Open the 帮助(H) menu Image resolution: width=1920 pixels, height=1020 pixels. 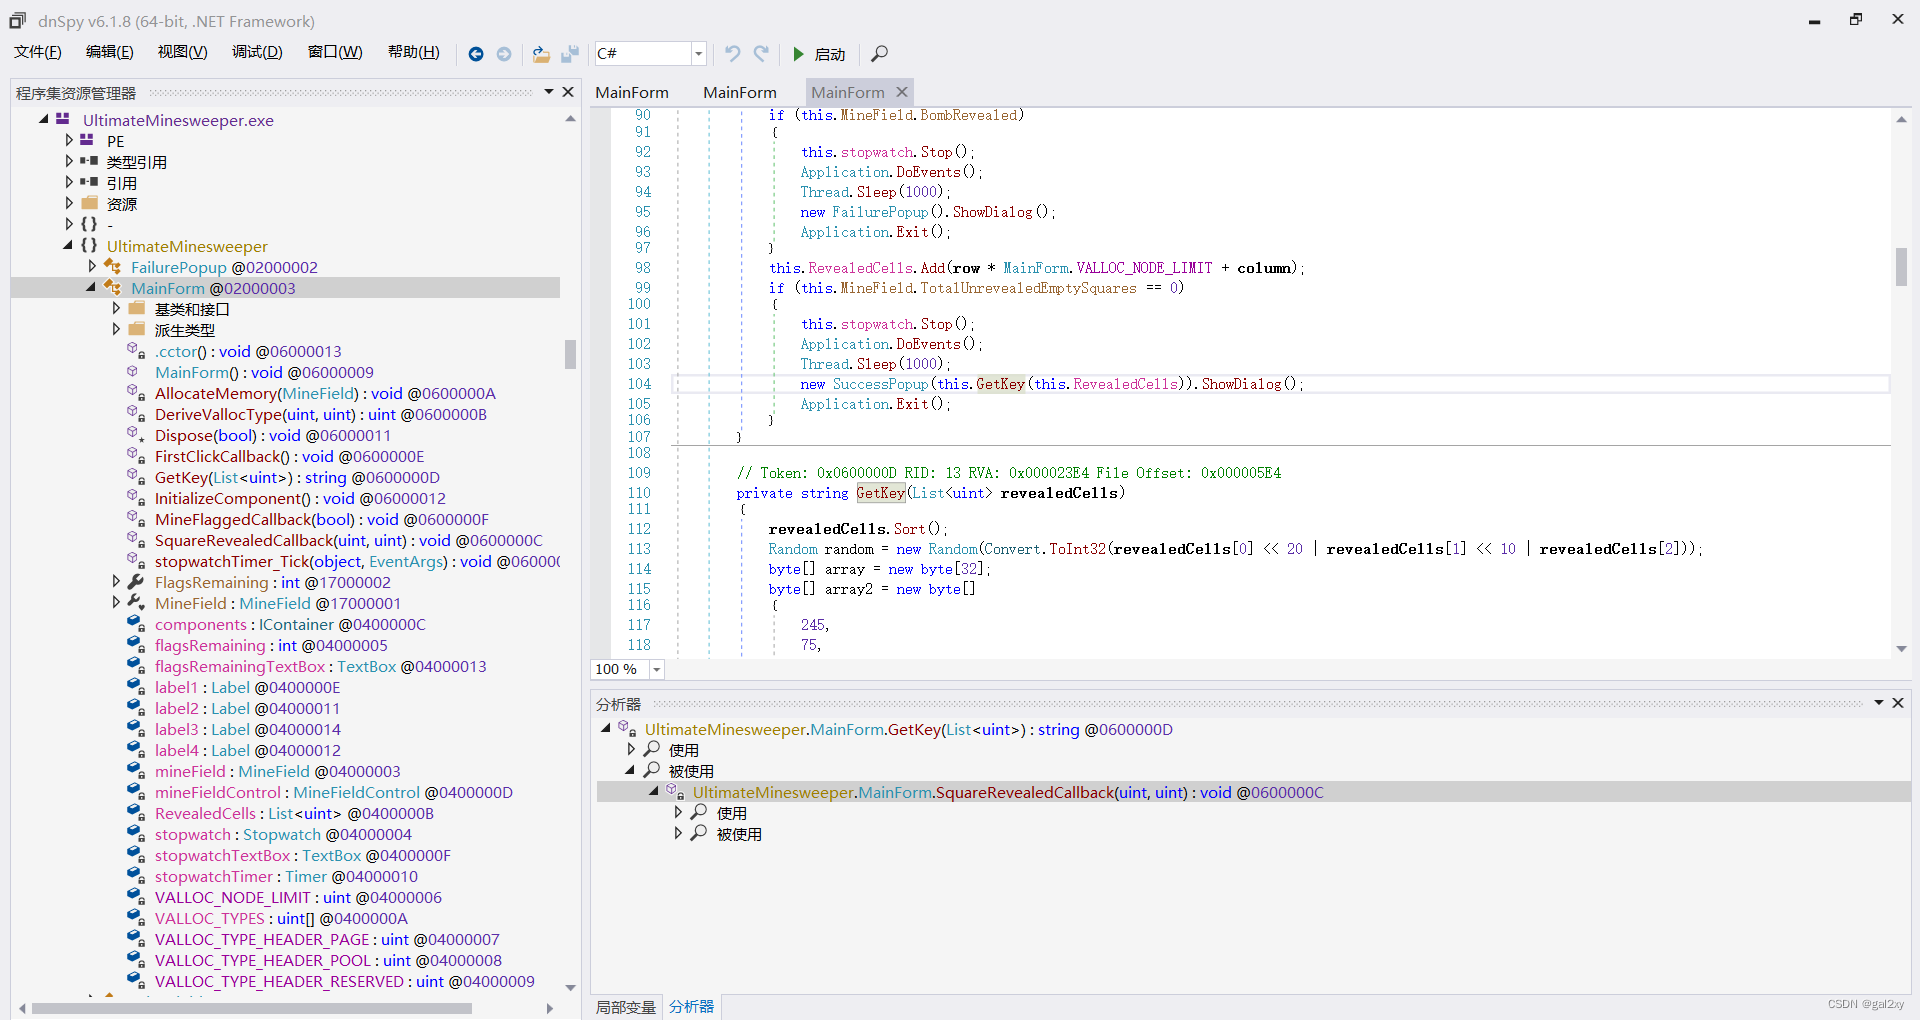[414, 52]
